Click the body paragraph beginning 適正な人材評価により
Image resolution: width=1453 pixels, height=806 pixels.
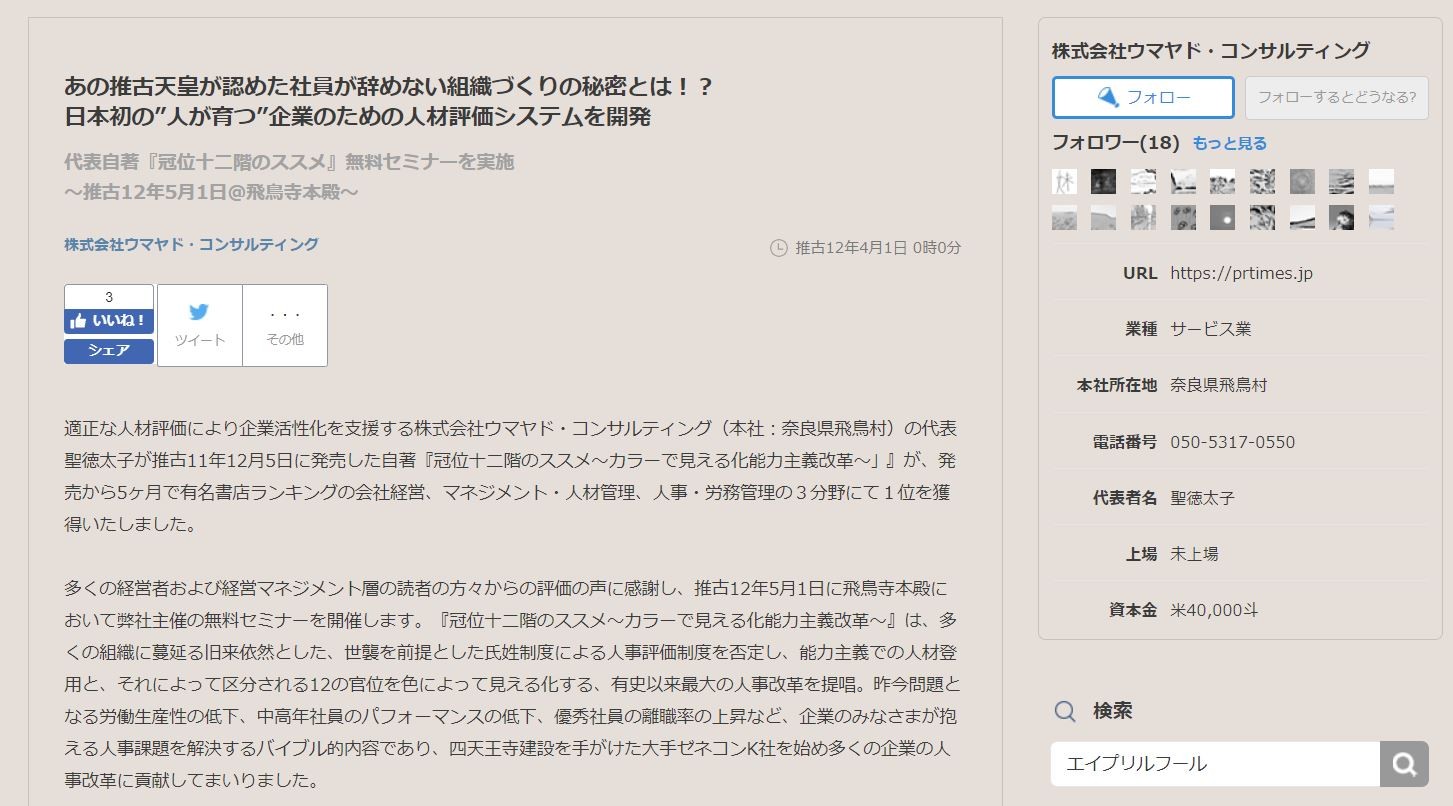point(511,476)
